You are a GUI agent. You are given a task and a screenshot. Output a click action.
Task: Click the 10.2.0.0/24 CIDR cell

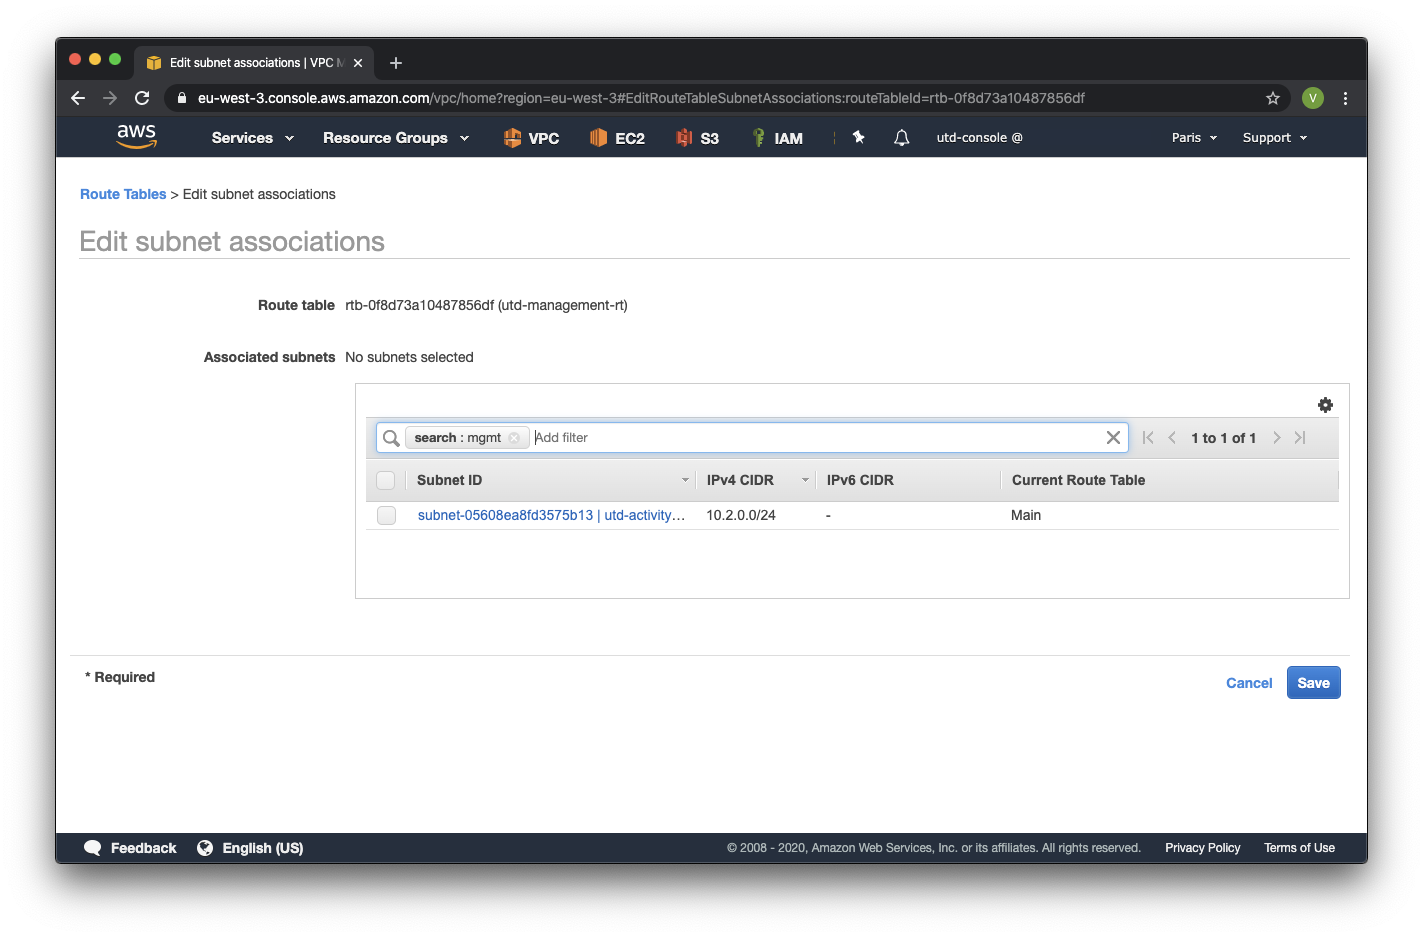click(x=741, y=515)
